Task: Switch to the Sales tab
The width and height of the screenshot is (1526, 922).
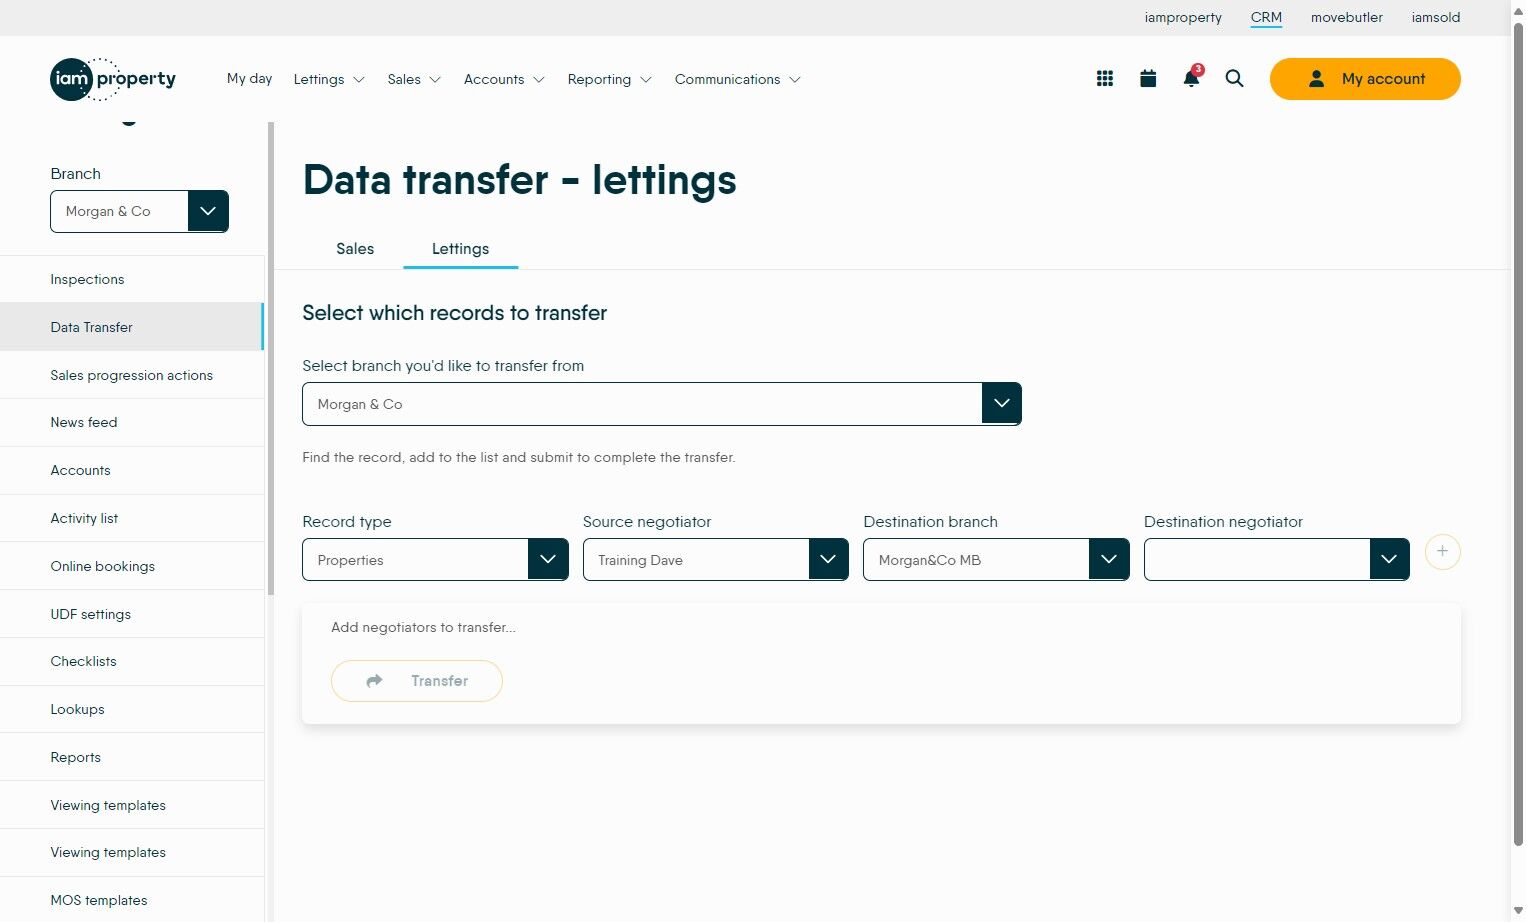Action: coord(355,249)
